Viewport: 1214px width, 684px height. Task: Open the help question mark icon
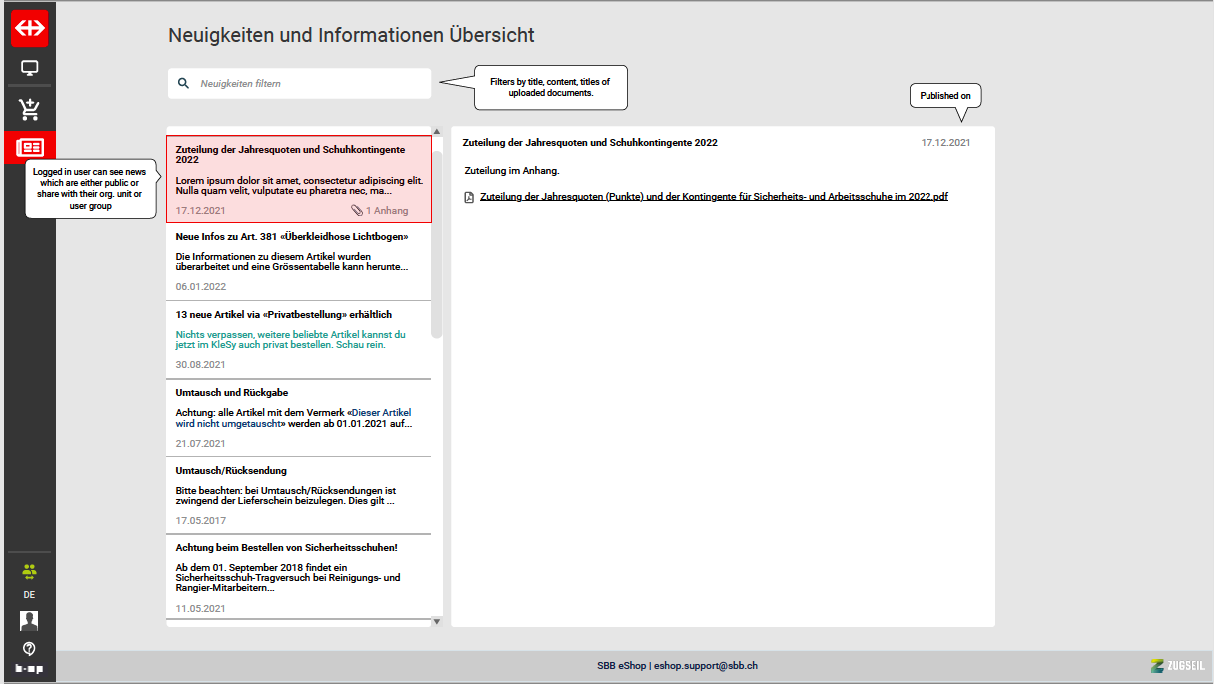[x=29, y=649]
